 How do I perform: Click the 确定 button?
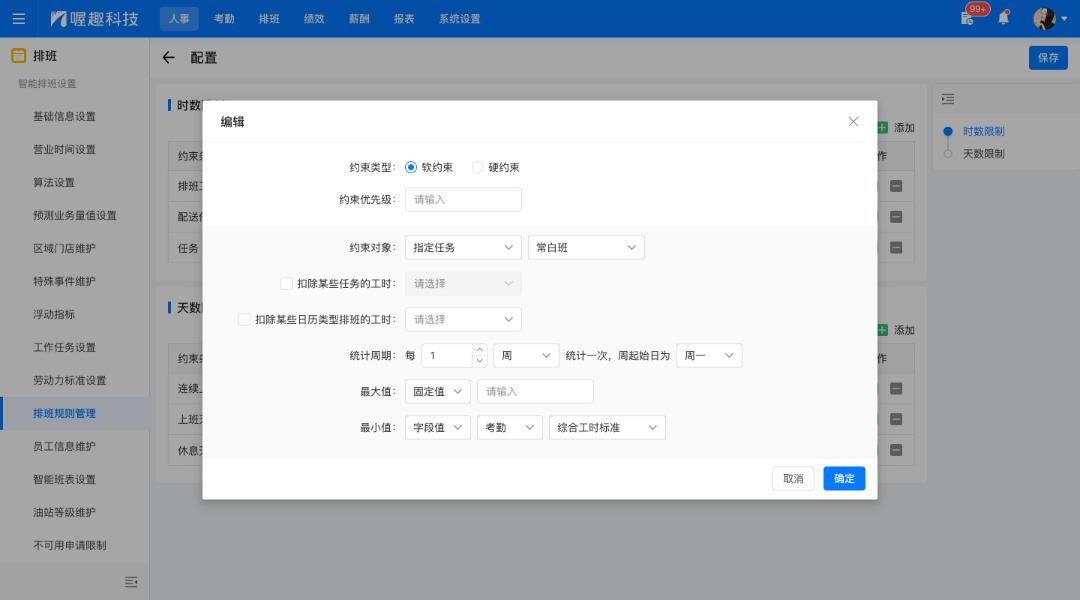844,478
